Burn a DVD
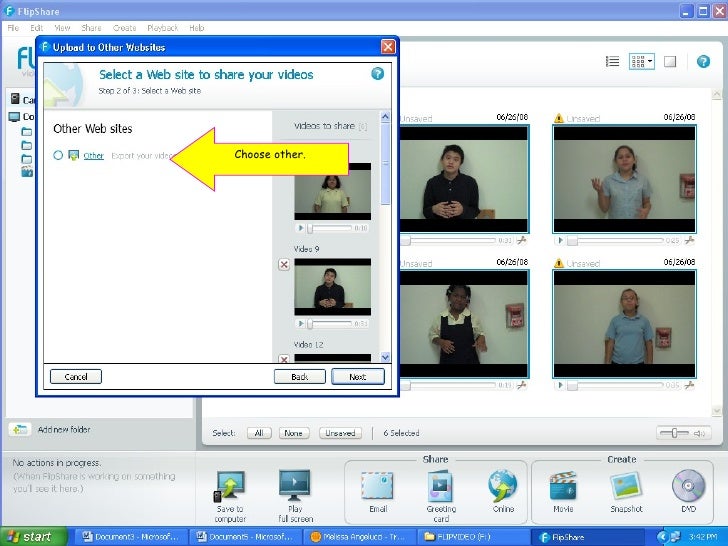728x546 pixels. [x=689, y=491]
